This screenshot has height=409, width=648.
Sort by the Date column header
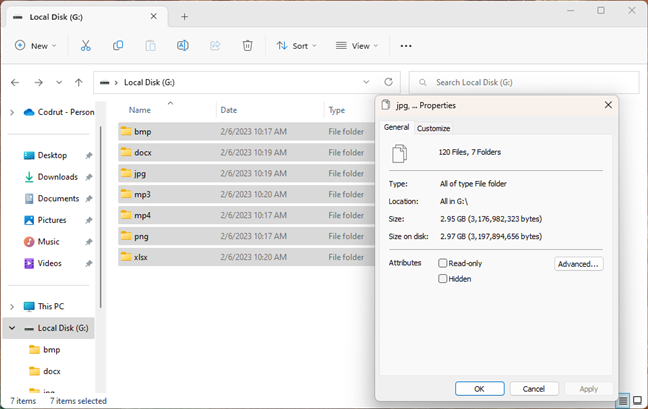(x=229, y=110)
